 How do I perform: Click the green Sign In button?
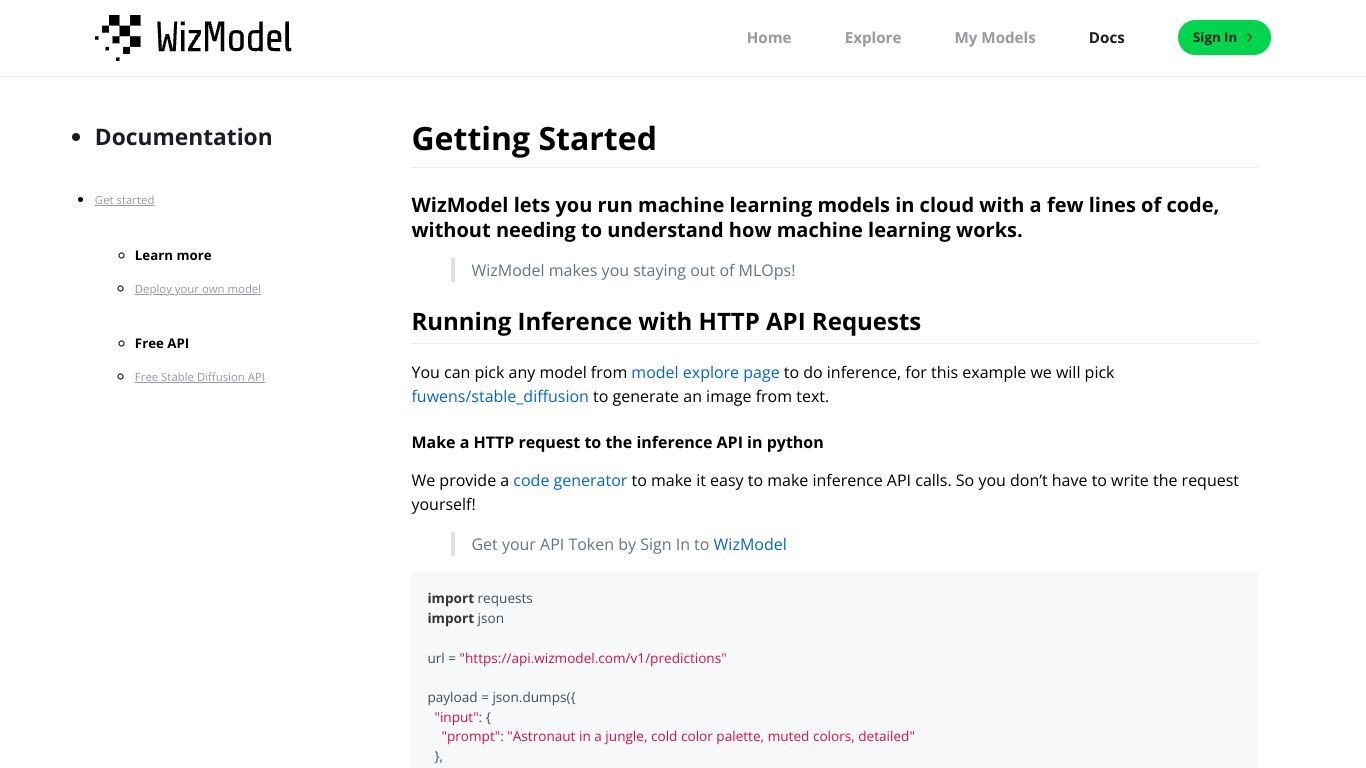1224,38
